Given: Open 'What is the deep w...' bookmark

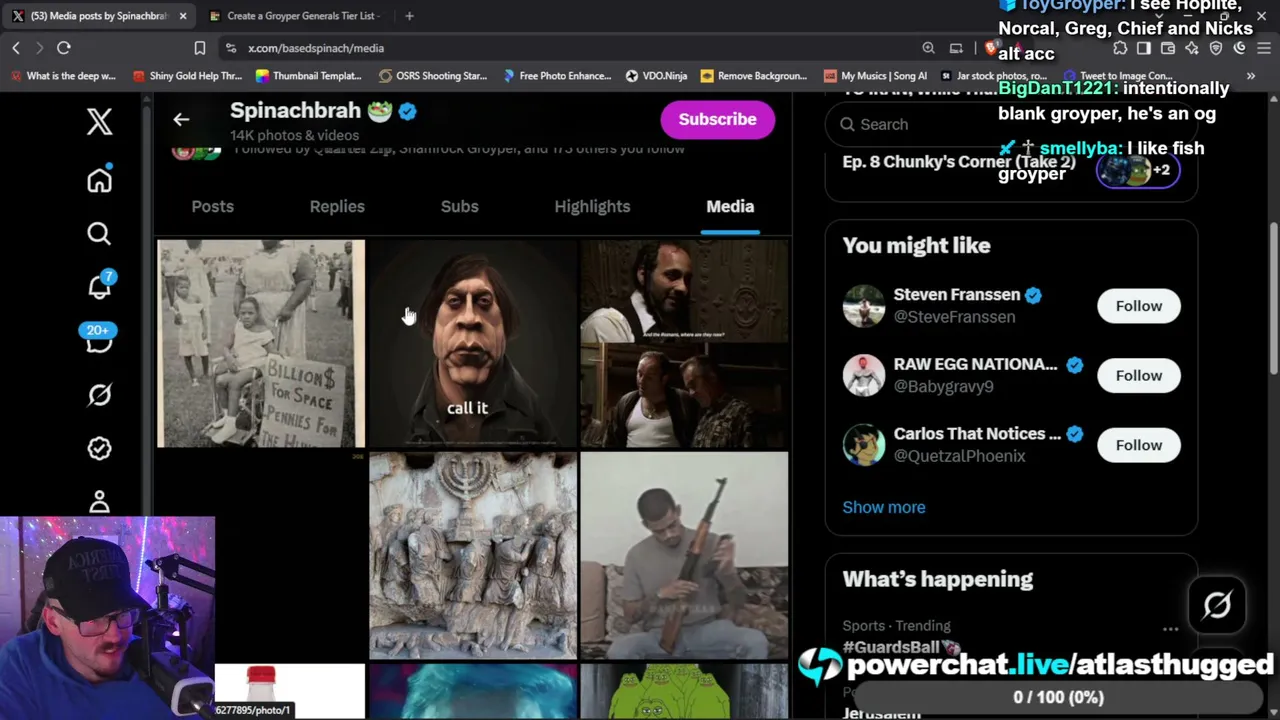Looking at the screenshot, I should pos(63,76).
